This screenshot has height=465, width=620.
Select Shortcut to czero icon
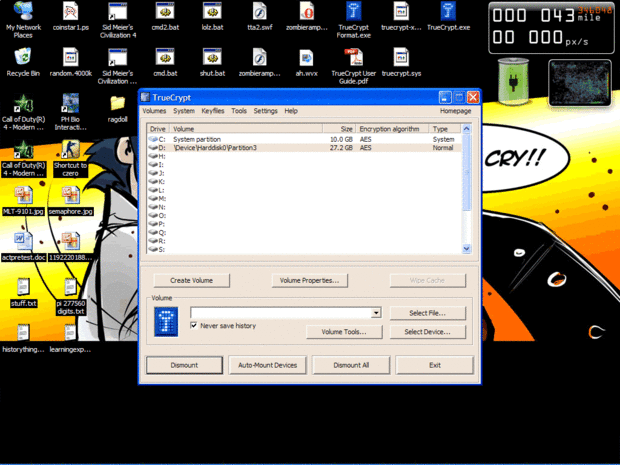[70, 158]
